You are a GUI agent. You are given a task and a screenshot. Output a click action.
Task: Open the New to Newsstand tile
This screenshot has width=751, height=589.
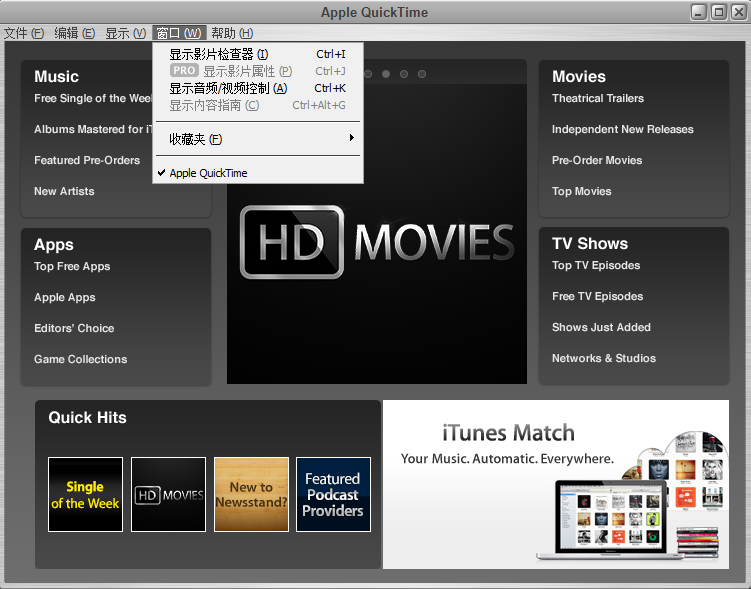click(251, 494)
